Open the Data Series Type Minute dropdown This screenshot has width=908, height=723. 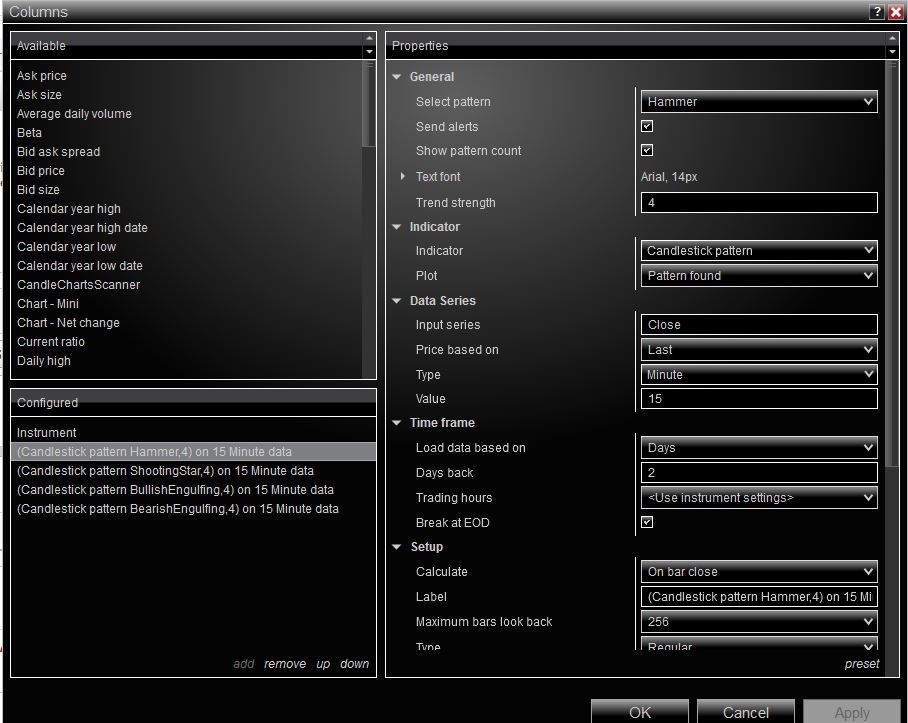point(759,375)
